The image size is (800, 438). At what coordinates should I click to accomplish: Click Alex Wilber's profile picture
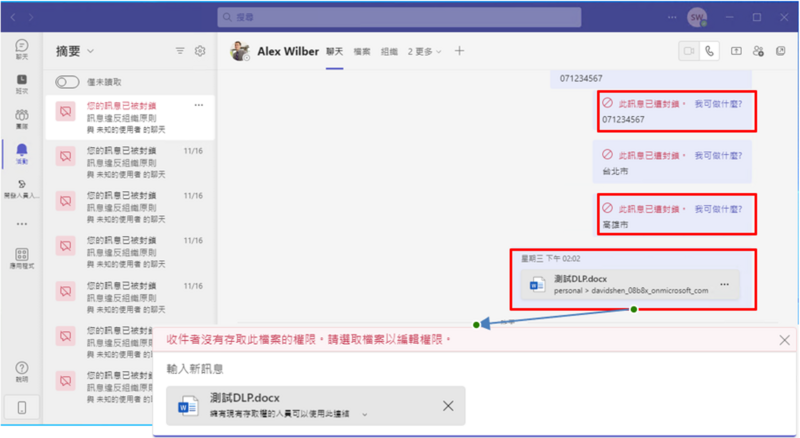(240, 51)
